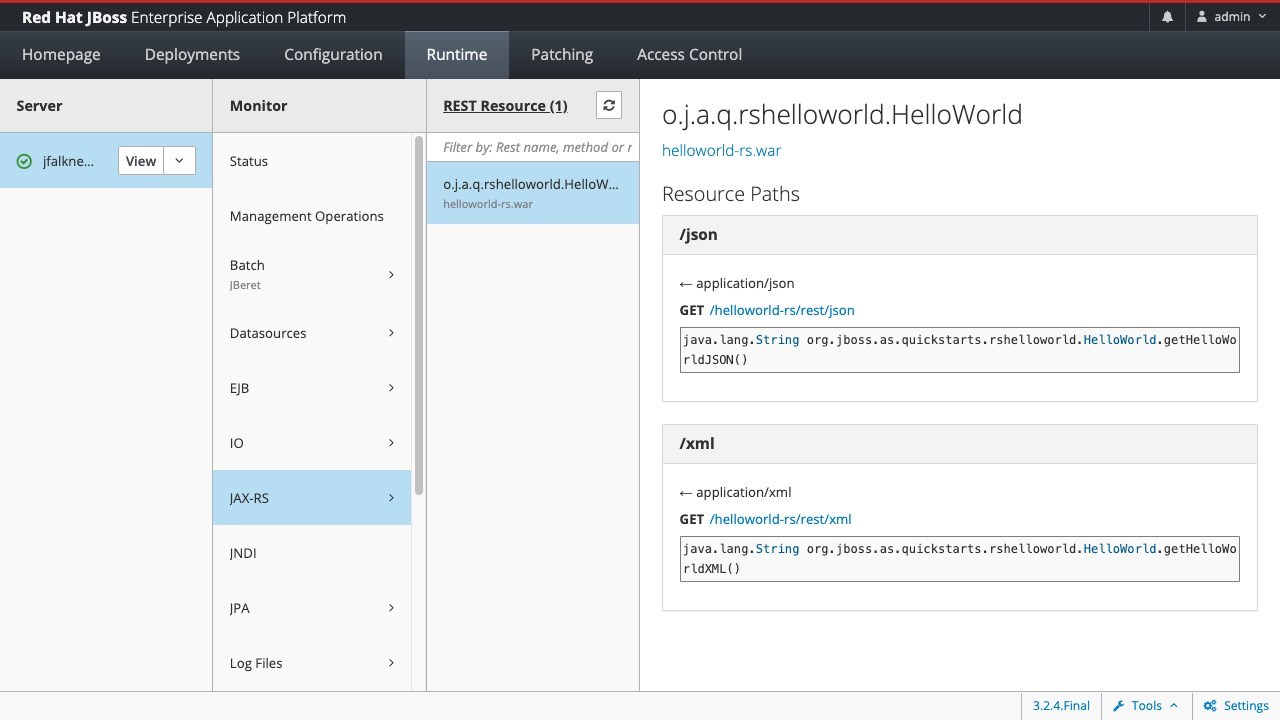This screenshot has width=1280, height=720.
Task: Click the Monitor column scrollbar
Action: pyautogui.click(x=419, y=315)
